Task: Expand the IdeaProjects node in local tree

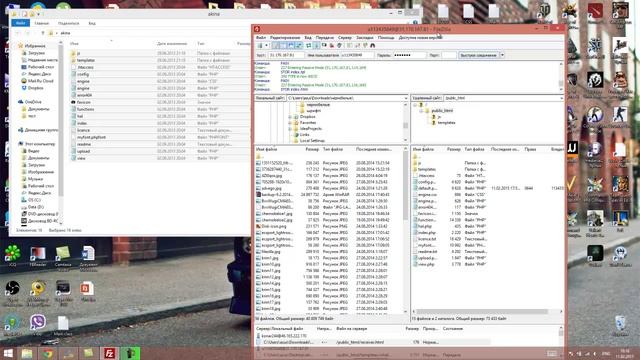Action: pos(290,129)
